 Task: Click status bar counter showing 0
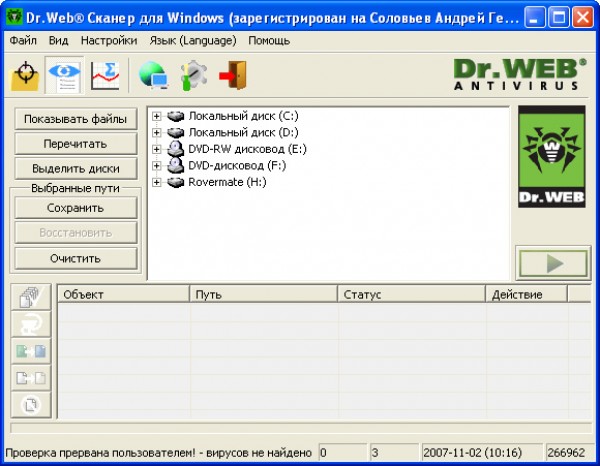(x=342, y=453)
